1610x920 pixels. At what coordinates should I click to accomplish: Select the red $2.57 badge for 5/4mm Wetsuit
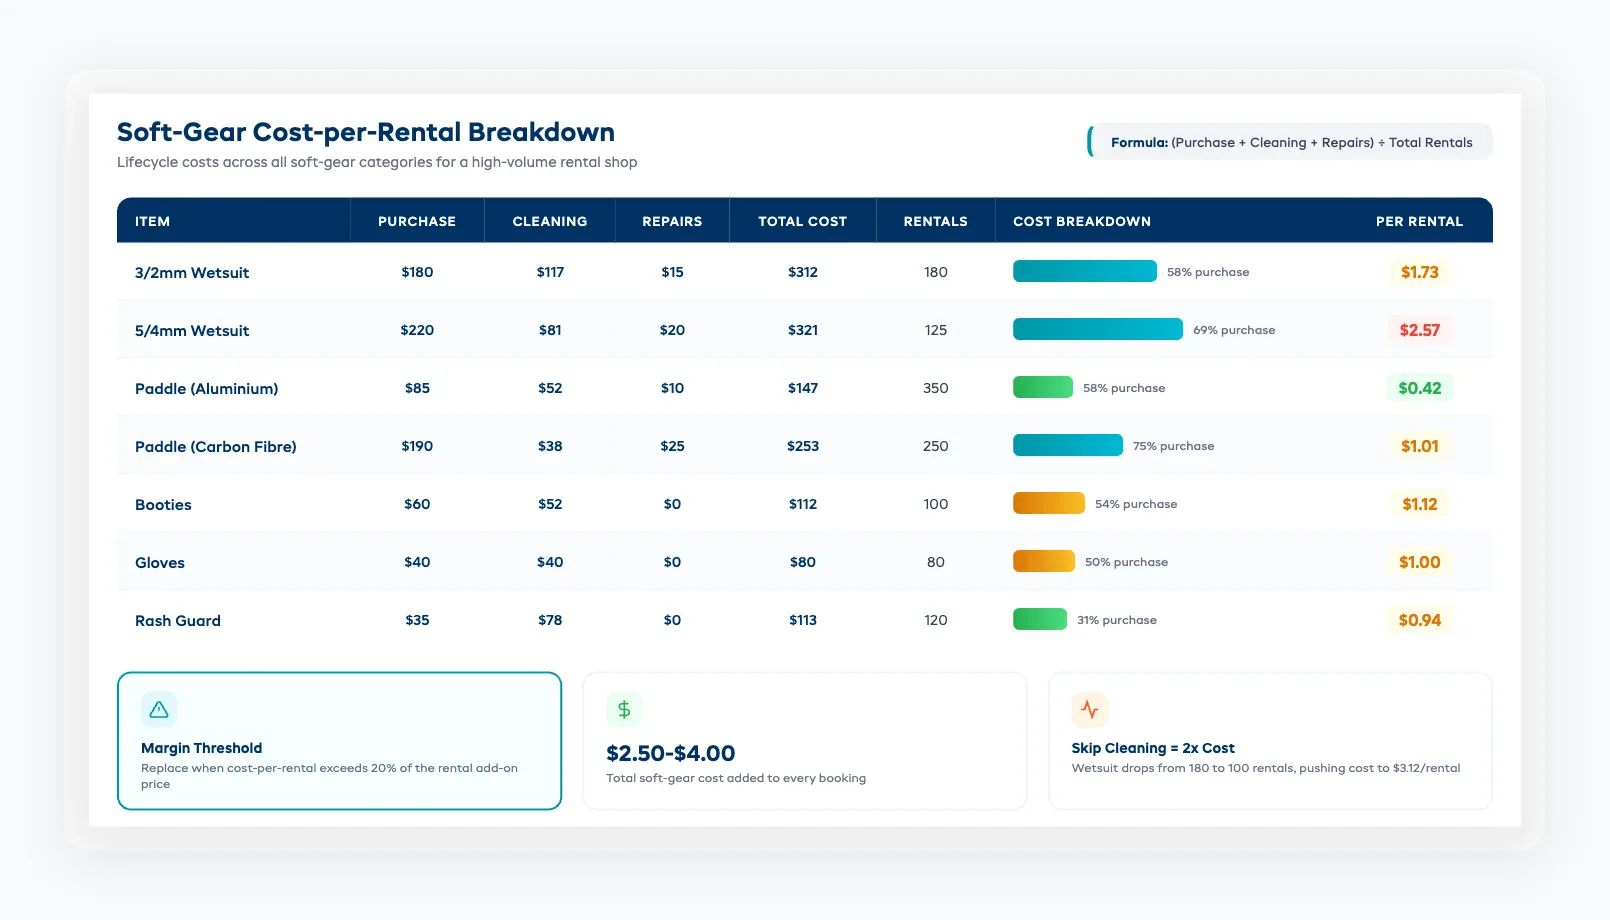click(x=1419, y=329)
